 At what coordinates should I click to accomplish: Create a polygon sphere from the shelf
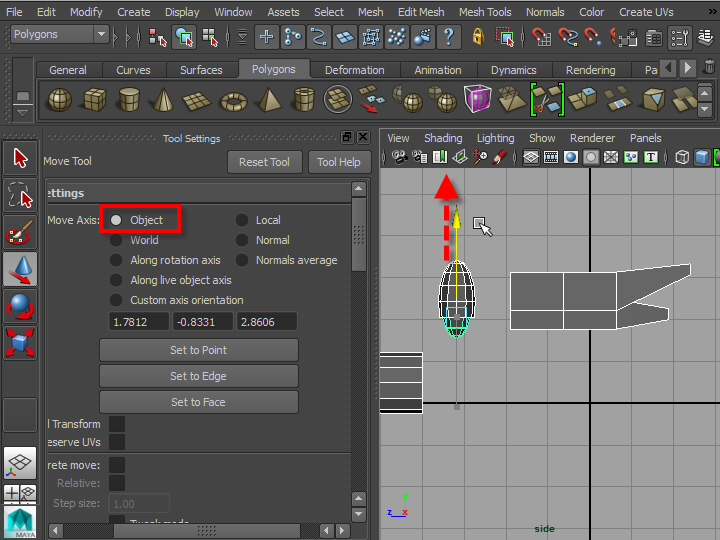coord(60,100)
